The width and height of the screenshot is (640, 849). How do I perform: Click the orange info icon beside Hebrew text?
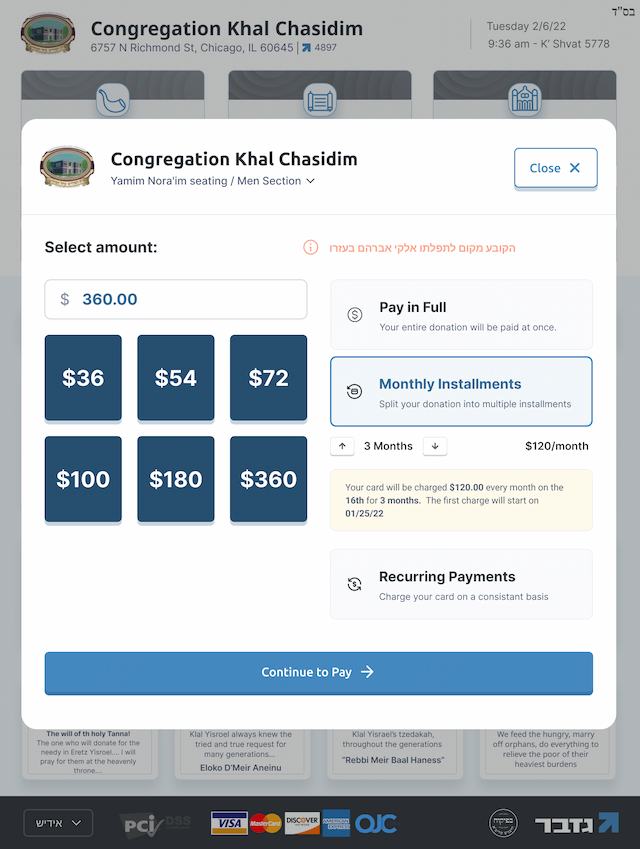310,247
